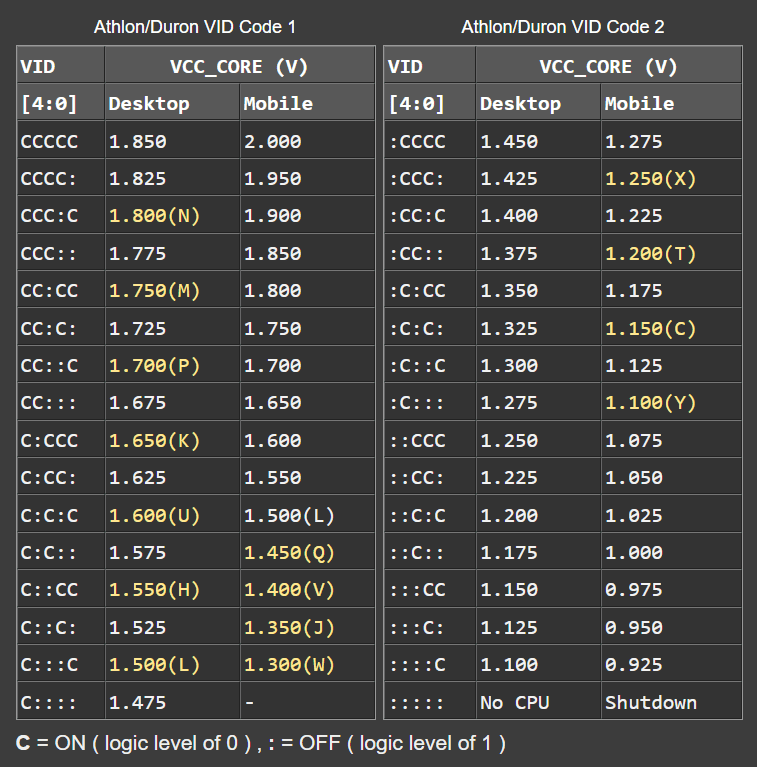Click the 'Shutdown' cell

click(671, 702)
